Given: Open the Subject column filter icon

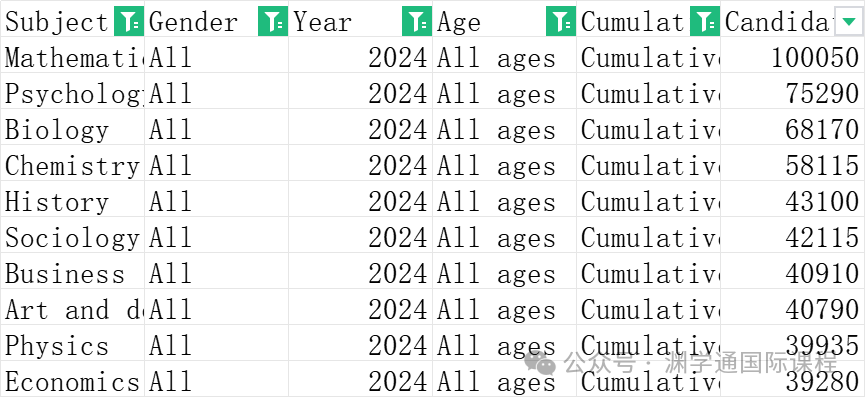Looking at the screenshot, I should pyautogui.click(x=129, y=22).
